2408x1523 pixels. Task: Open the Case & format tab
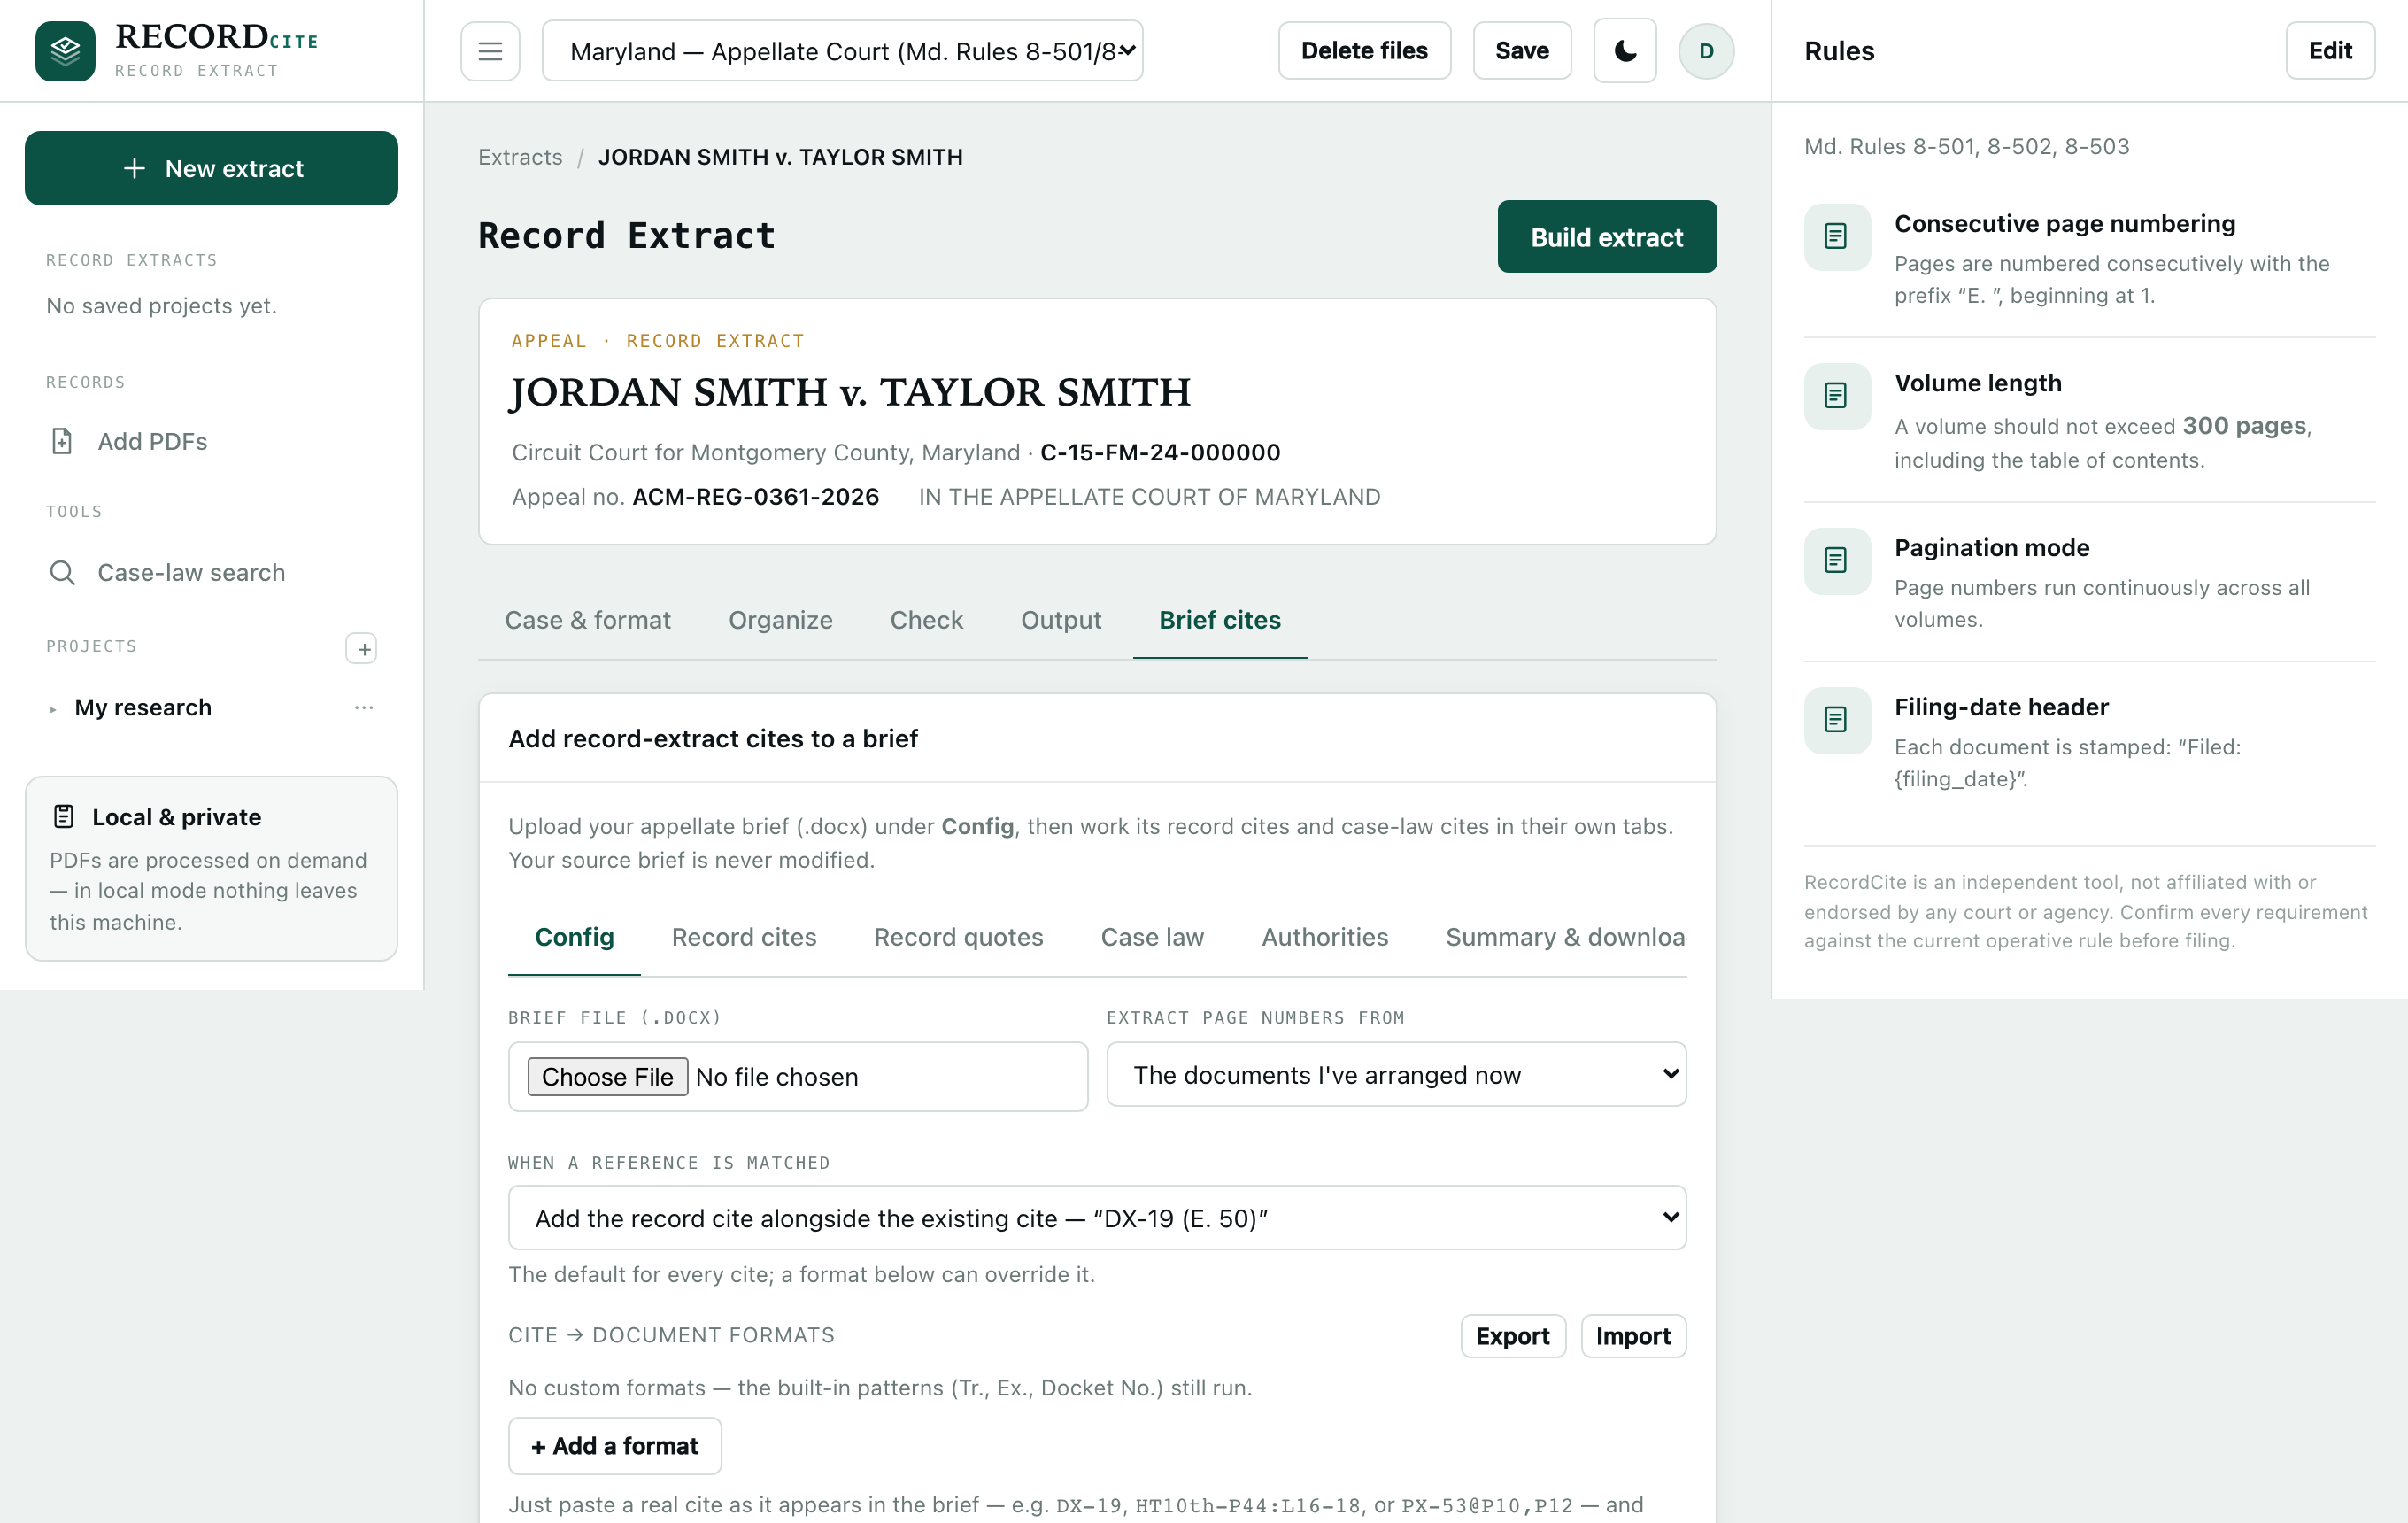point(588,620)
